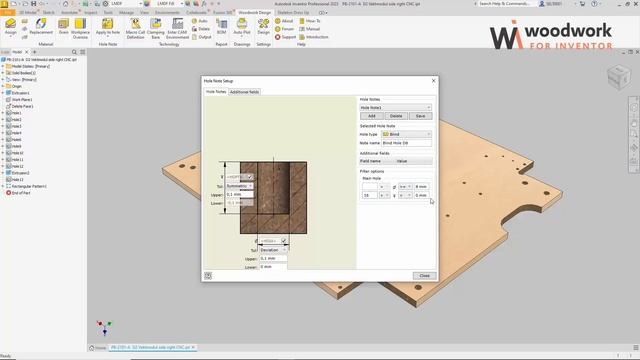Open depth tolerance Symmetric dropdown

point(239,186)
